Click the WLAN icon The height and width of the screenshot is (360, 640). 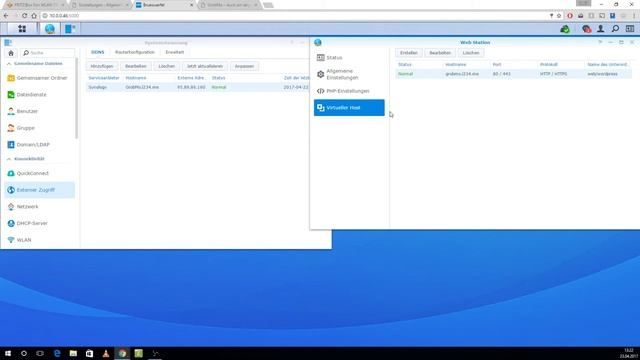11,240
